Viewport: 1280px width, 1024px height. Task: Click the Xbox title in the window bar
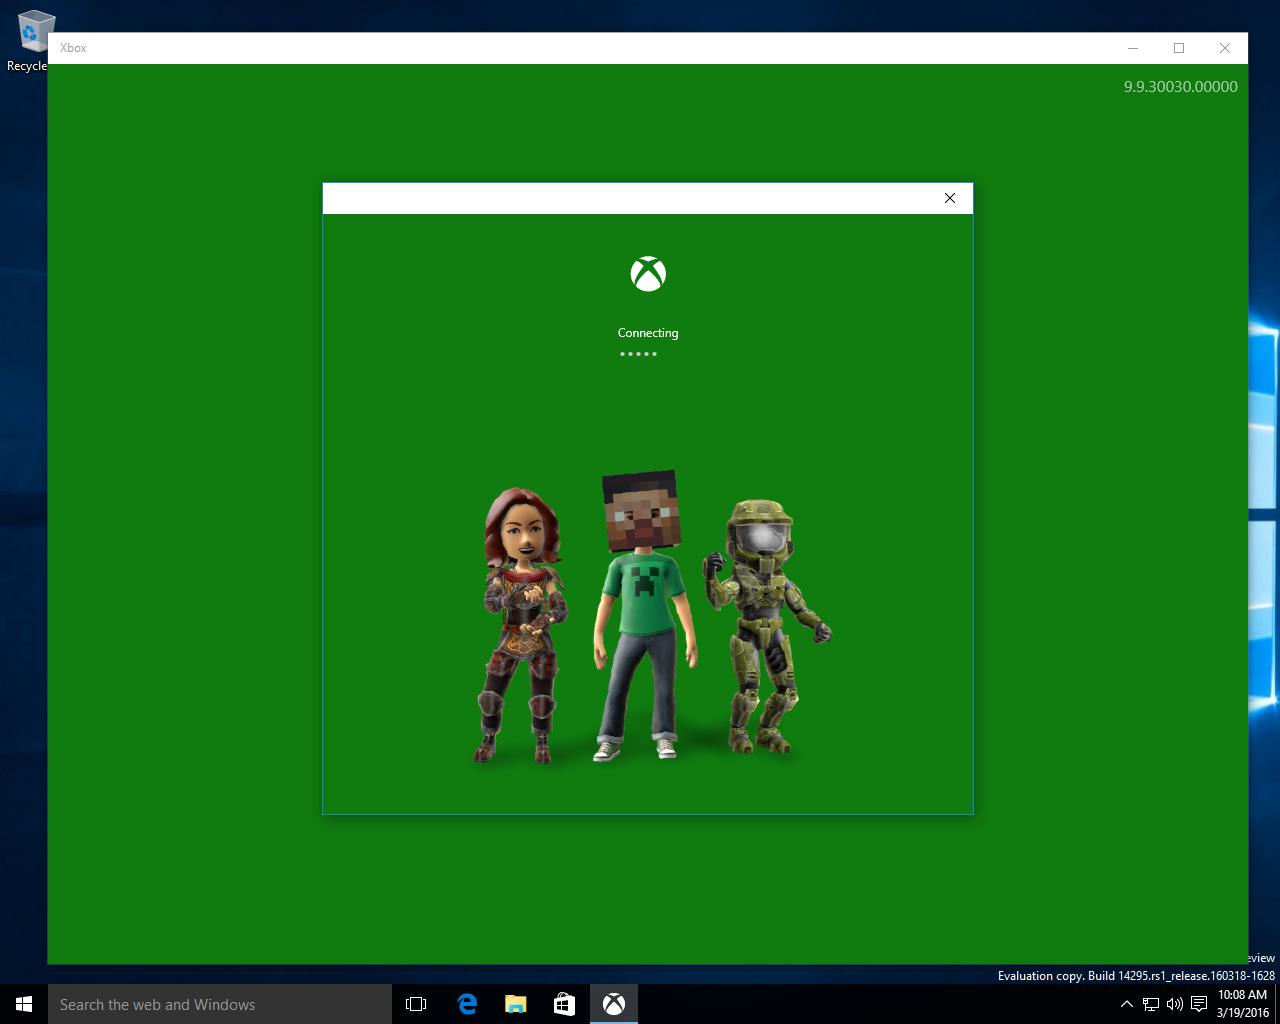(x=73, y=48)
